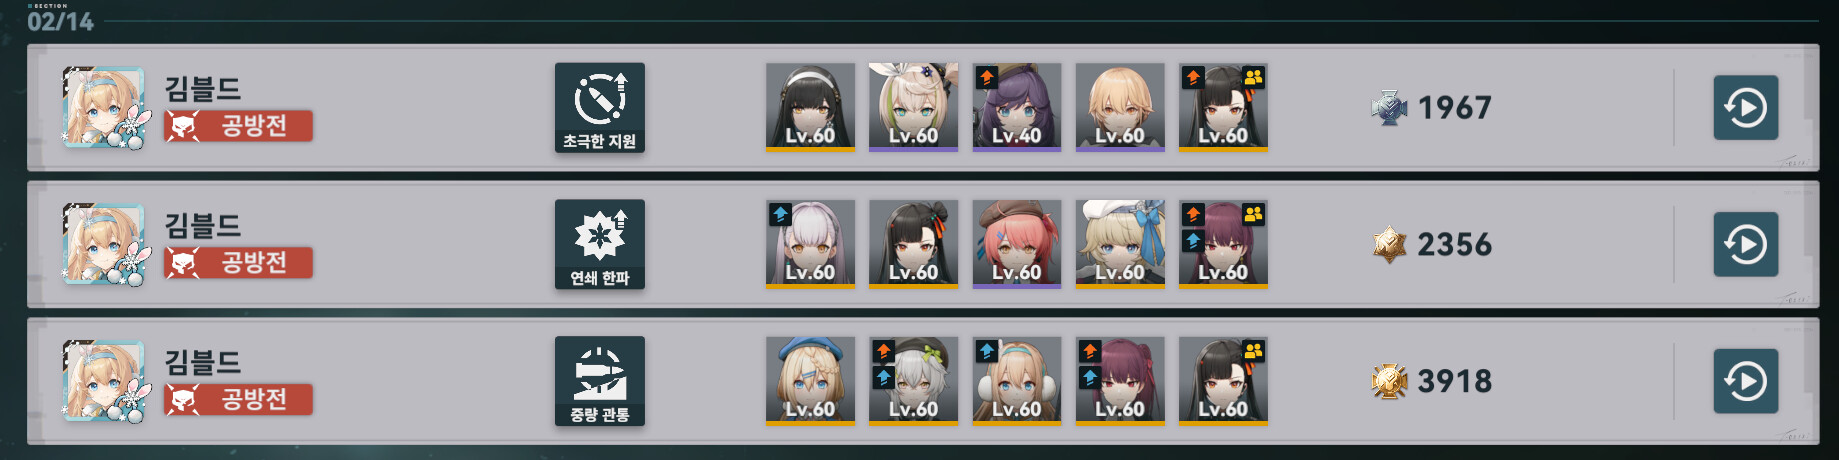Image resolution: width=1839 pixels, height=460 pixels.
Task: Select the pink-haired beret character in second row
Action: [x=1017, y=244]
